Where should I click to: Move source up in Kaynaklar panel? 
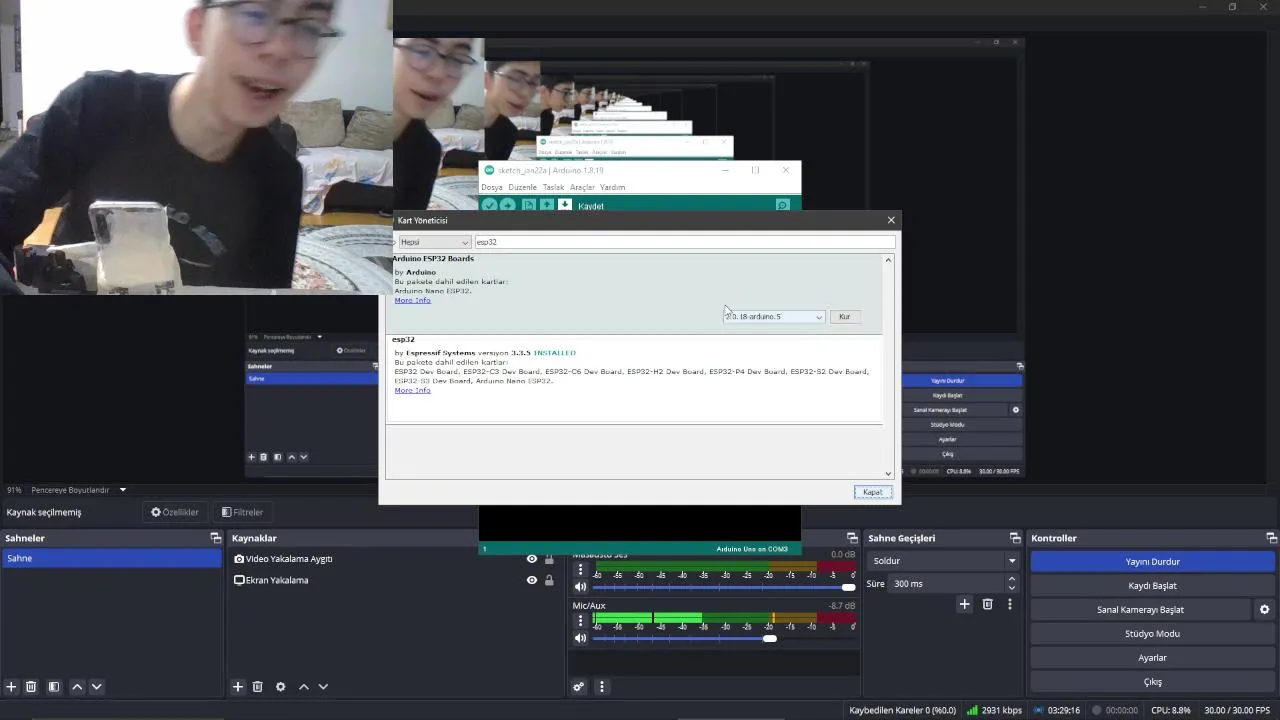304,687
